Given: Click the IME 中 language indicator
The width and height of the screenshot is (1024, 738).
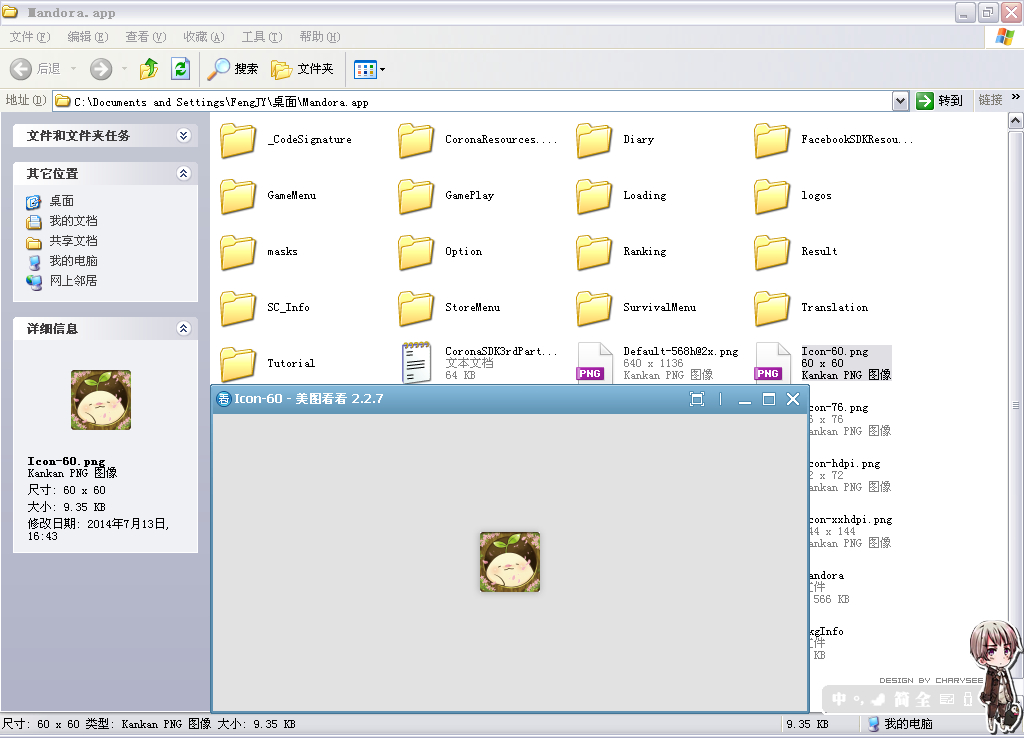Looking at the screenshot, I should [x=839, y=699].
